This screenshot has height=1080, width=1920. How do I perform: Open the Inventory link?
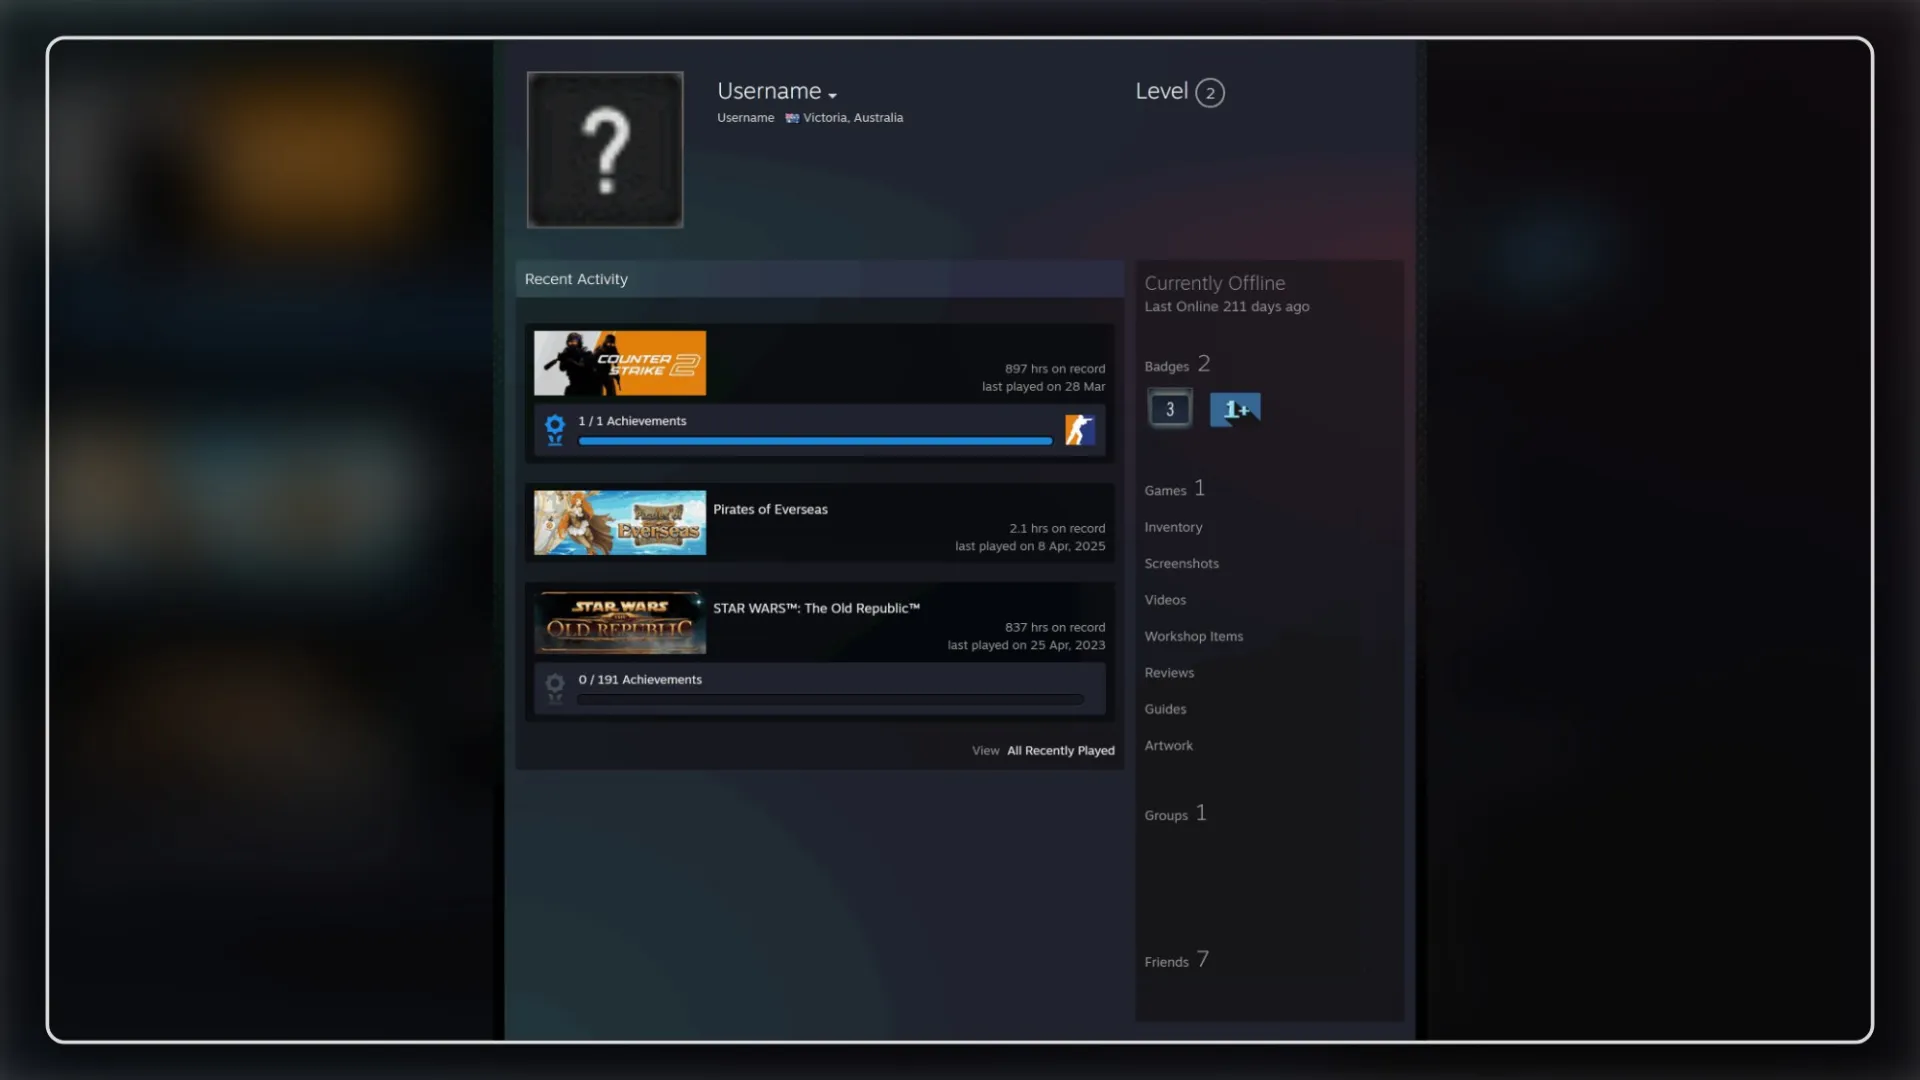coord(1173,527)
